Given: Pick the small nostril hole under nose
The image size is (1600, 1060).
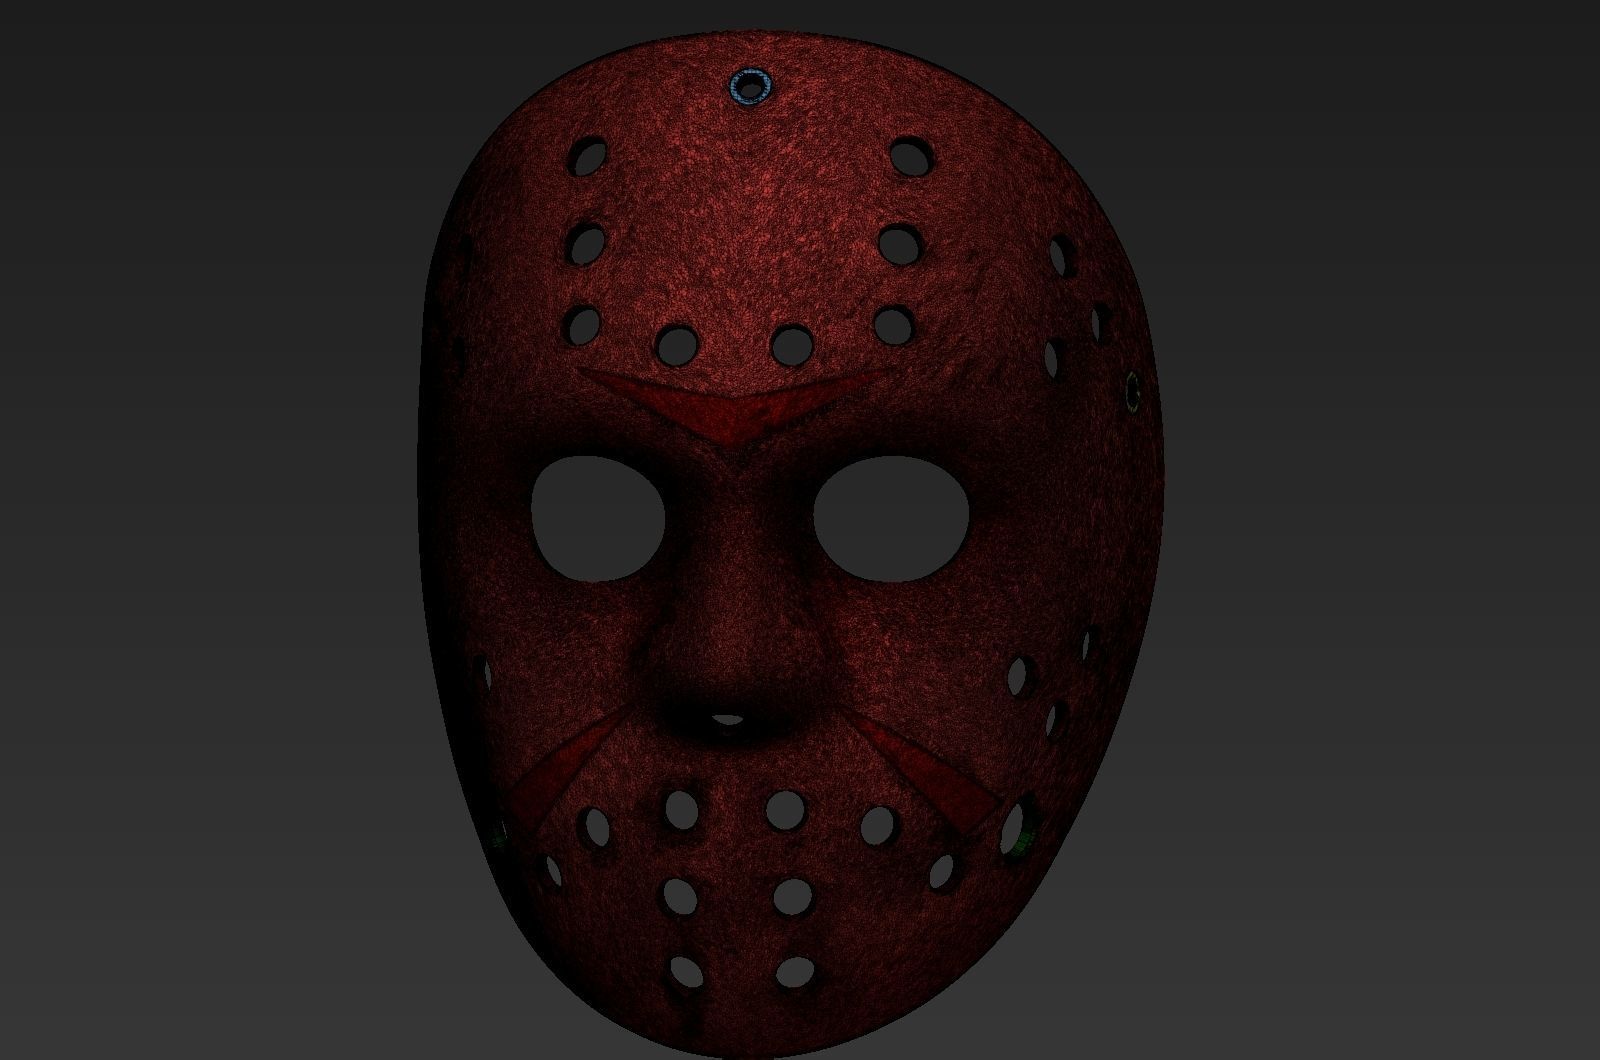Looking at the screenshot, I should pyautogui.click(x=730, y=718).
